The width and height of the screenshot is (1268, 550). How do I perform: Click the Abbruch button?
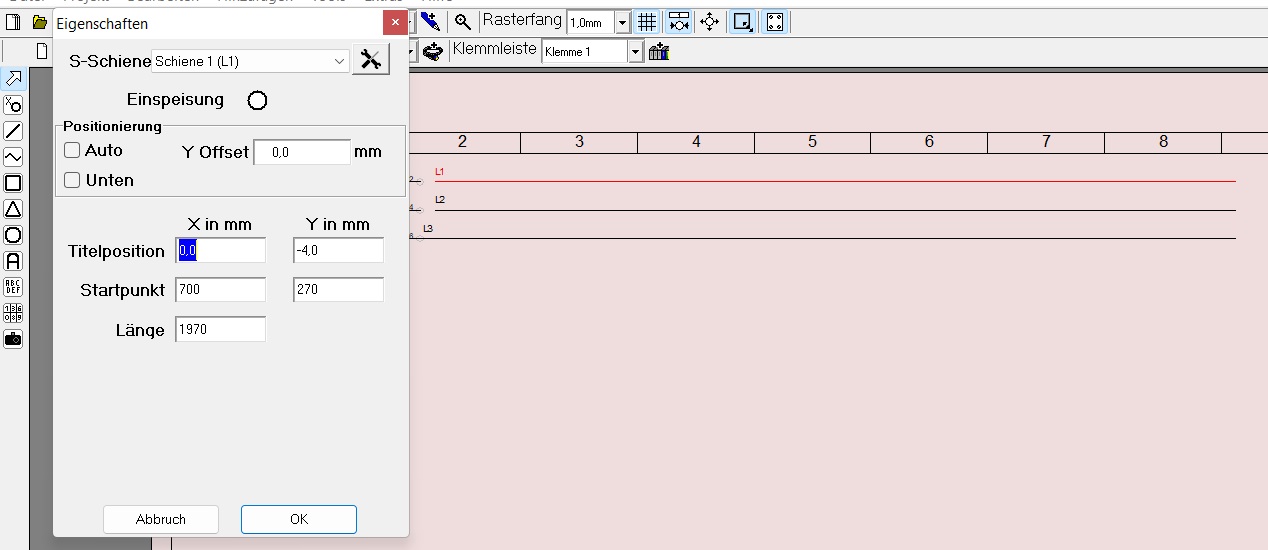click(161, 519)
